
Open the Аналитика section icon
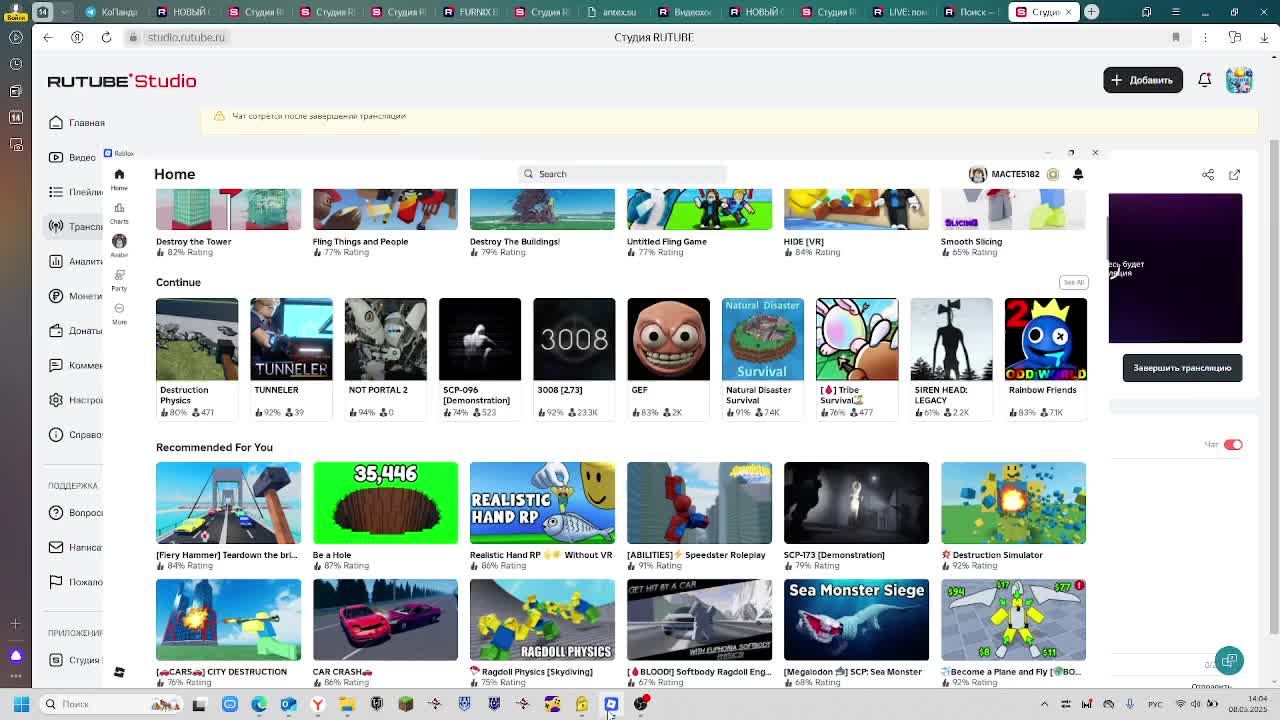(56, 261)
